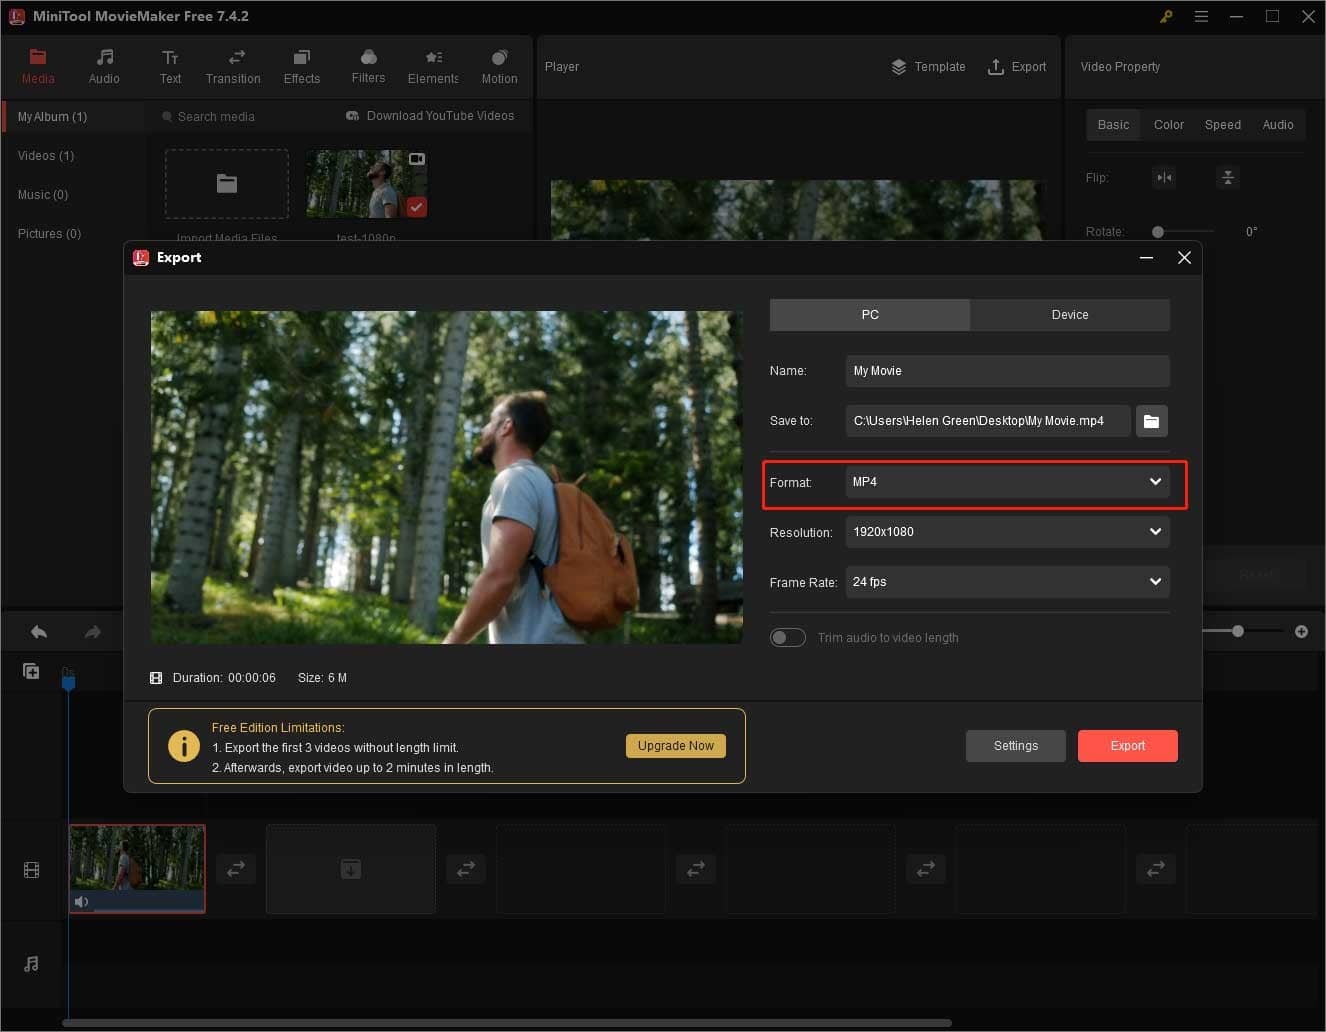Click the Save to path field
Viewport: 1326px width, 1032px height.
coord(988,421)
